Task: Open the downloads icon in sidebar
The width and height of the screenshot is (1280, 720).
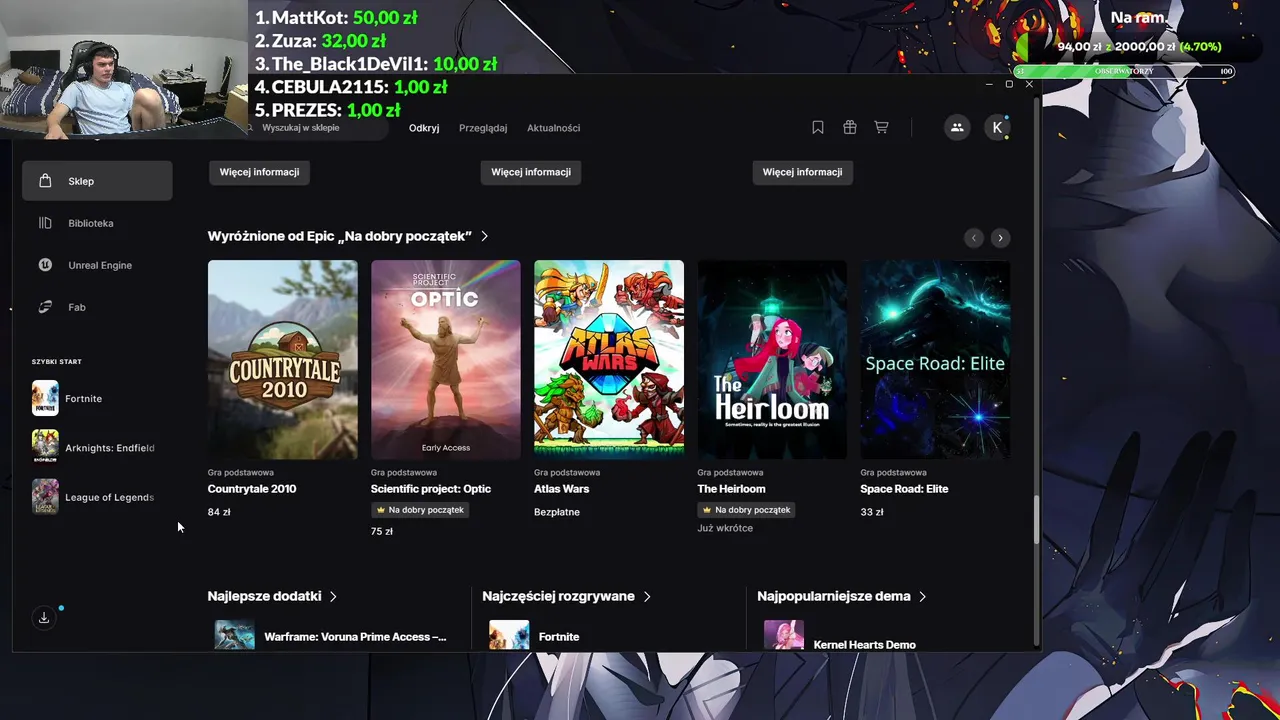Action: (44, 618)
